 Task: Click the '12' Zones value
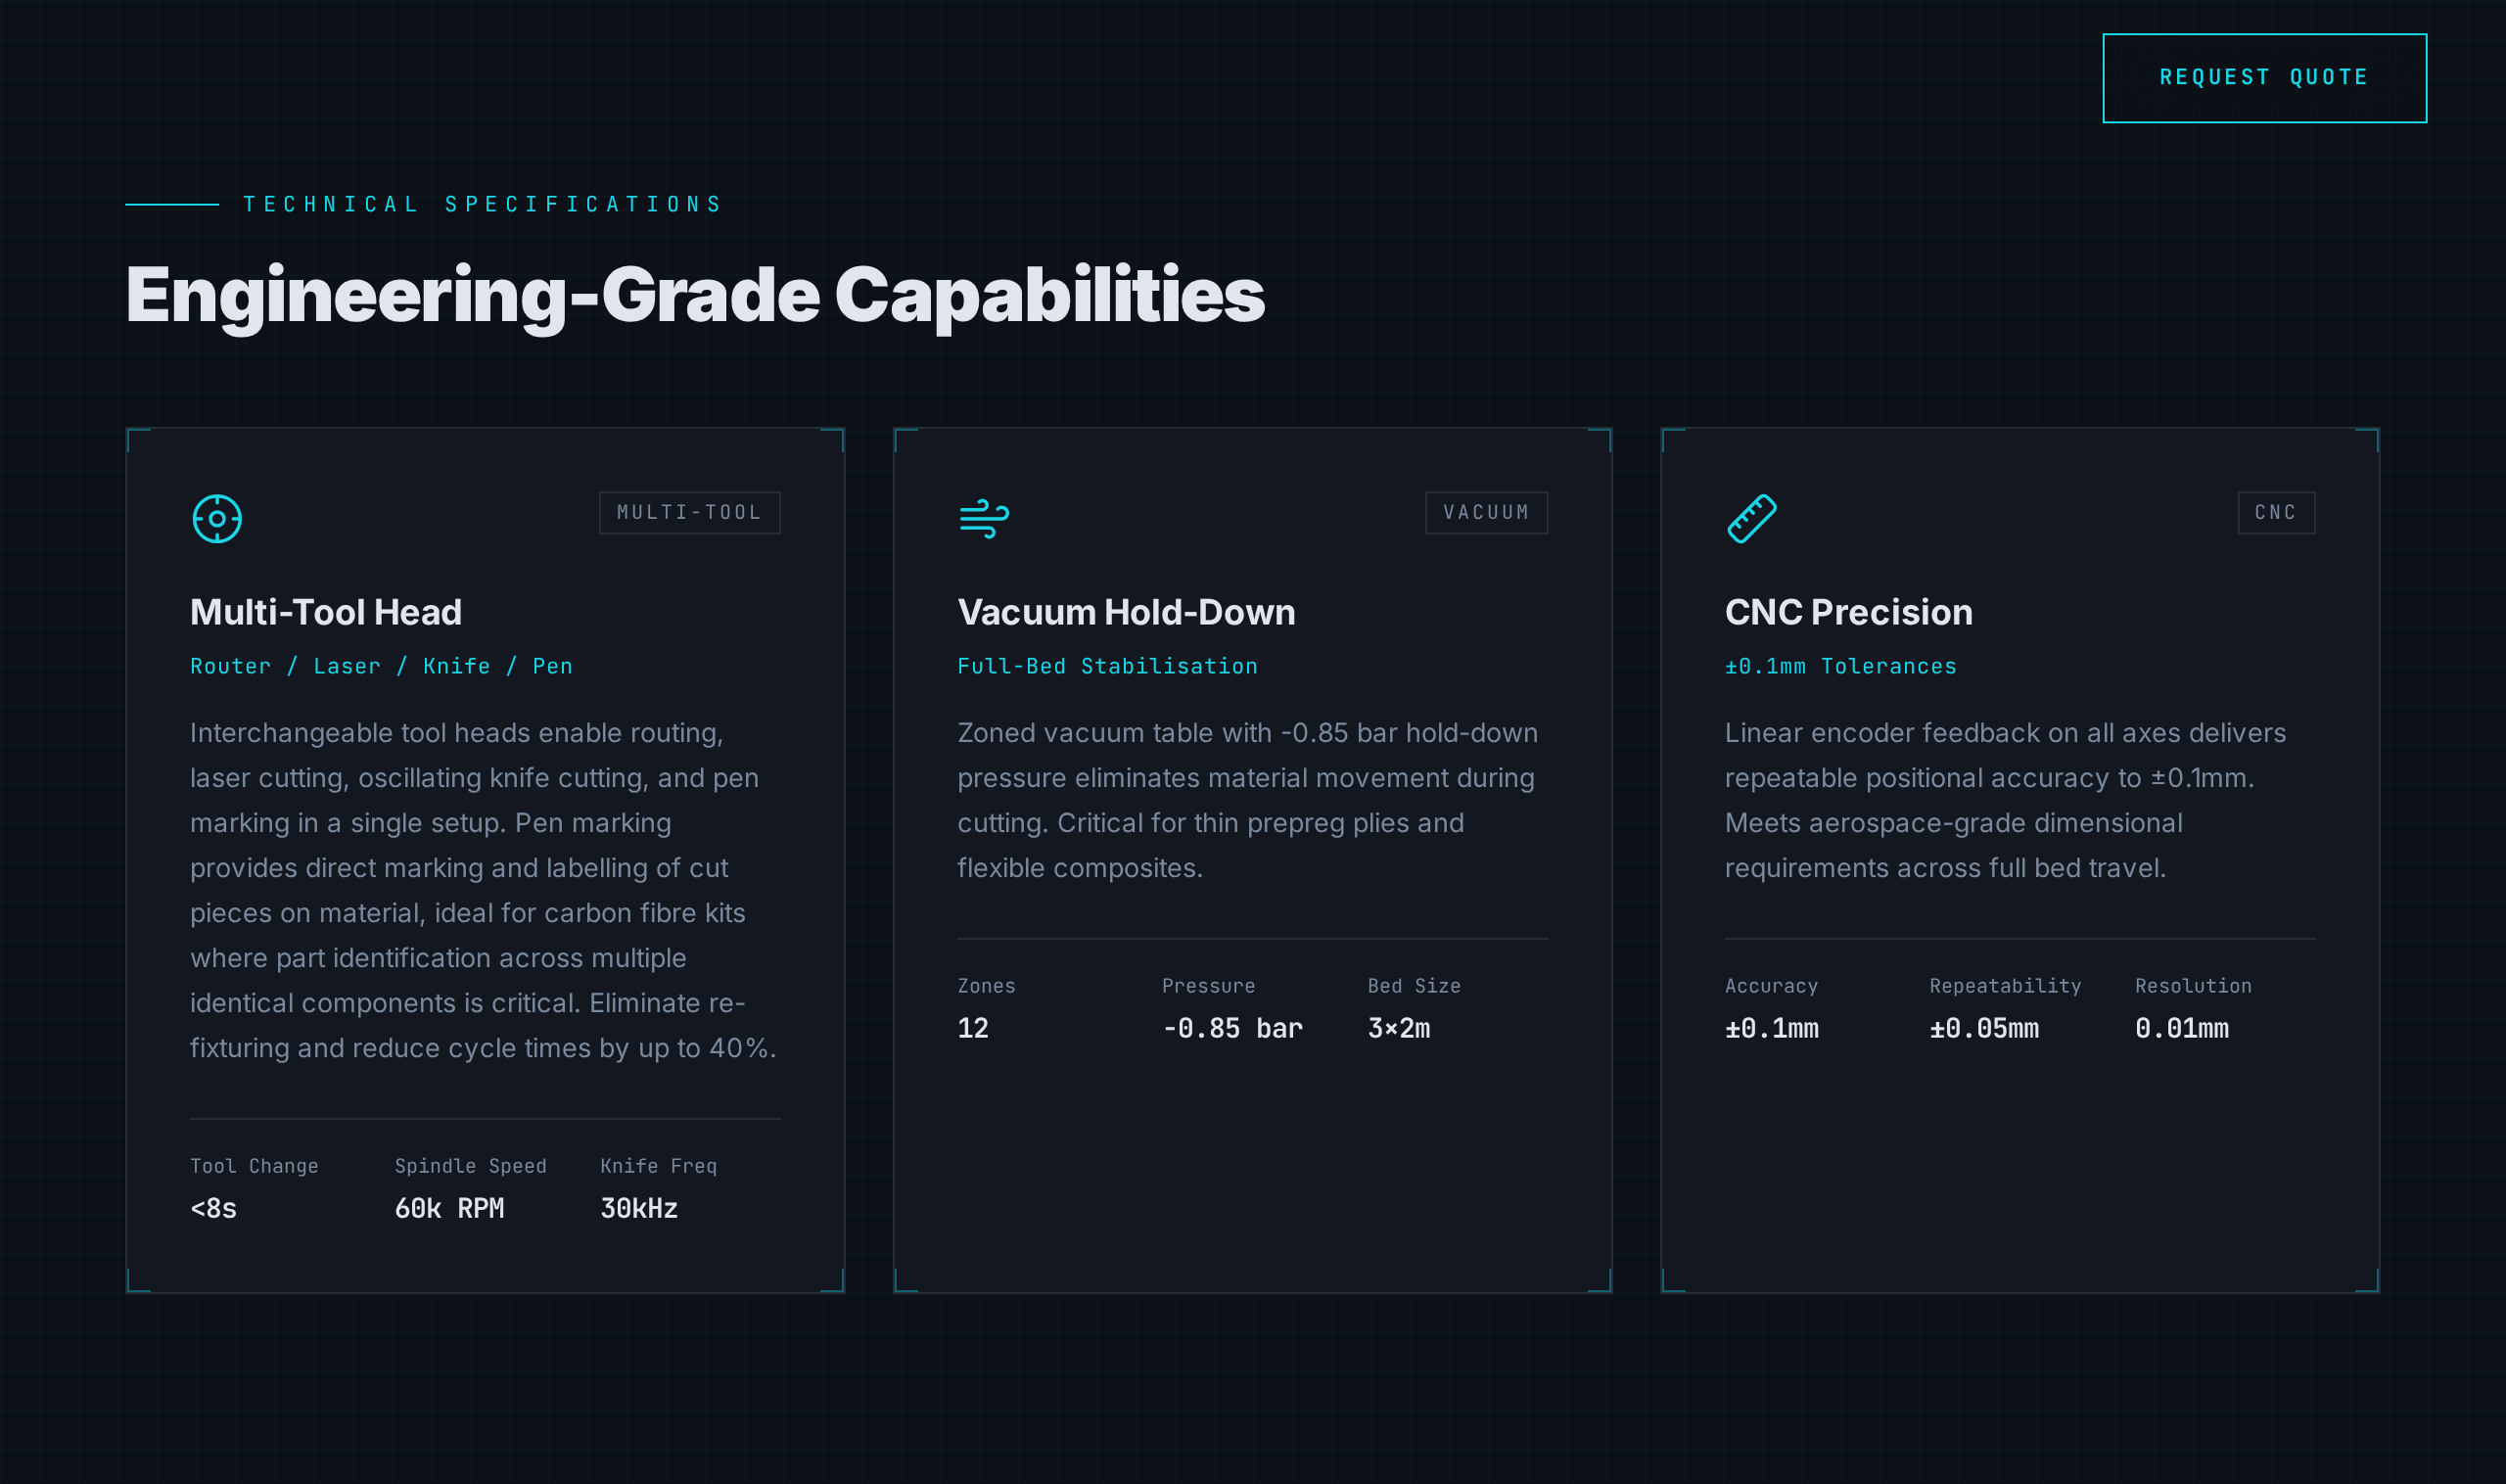click(x=973, y=1028)
